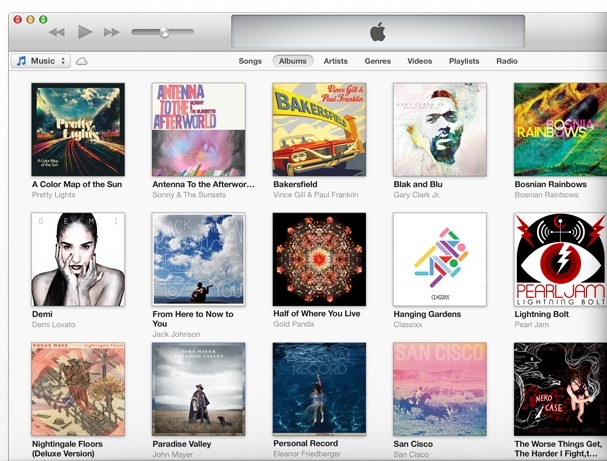Viewport: 607px width, 461px height.
Task: Open A Color Map of the Sun album cover
Action: [x=78, y=129]
